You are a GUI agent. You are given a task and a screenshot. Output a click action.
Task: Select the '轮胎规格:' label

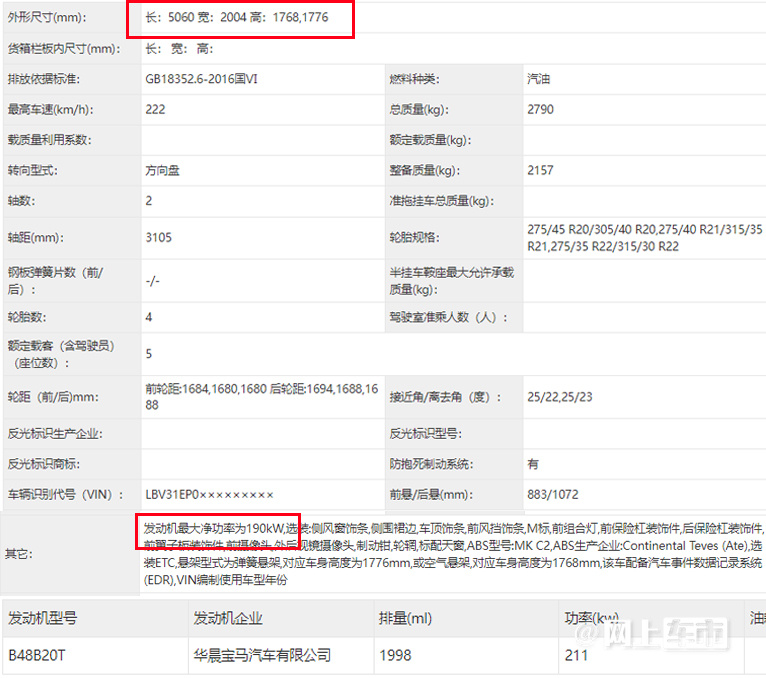click(414, 238)
